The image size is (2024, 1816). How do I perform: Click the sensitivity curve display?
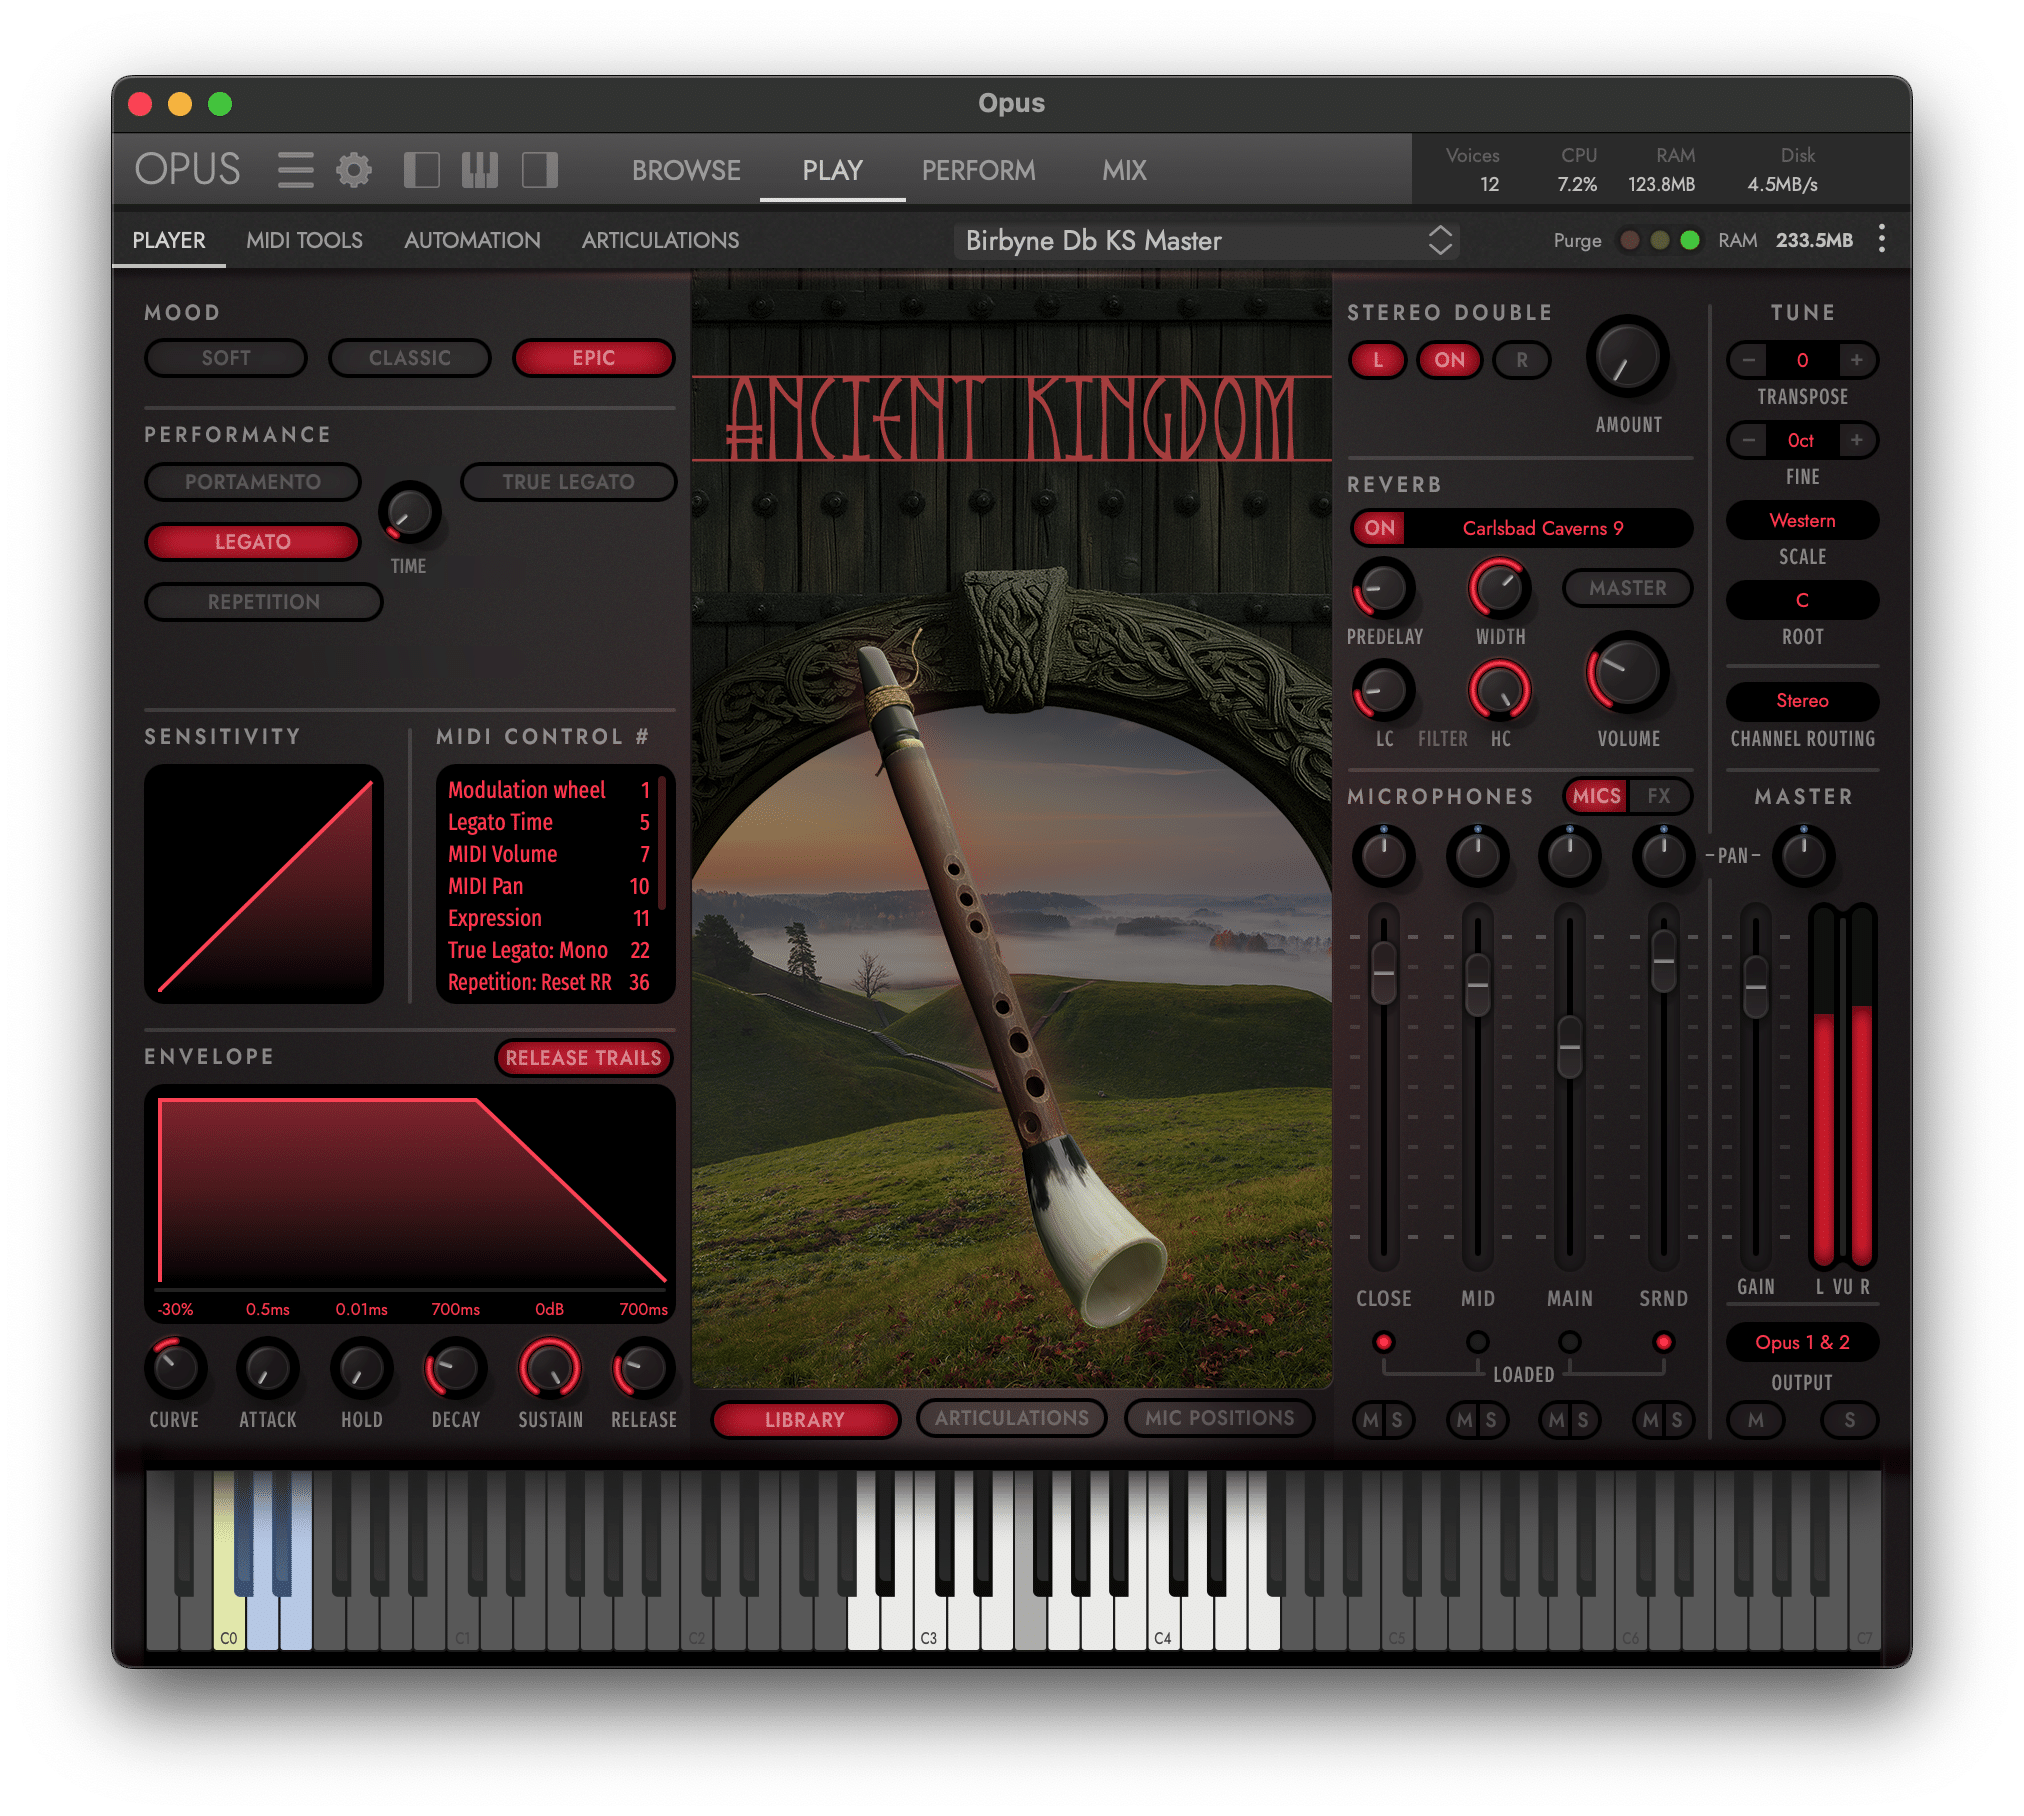264,884
